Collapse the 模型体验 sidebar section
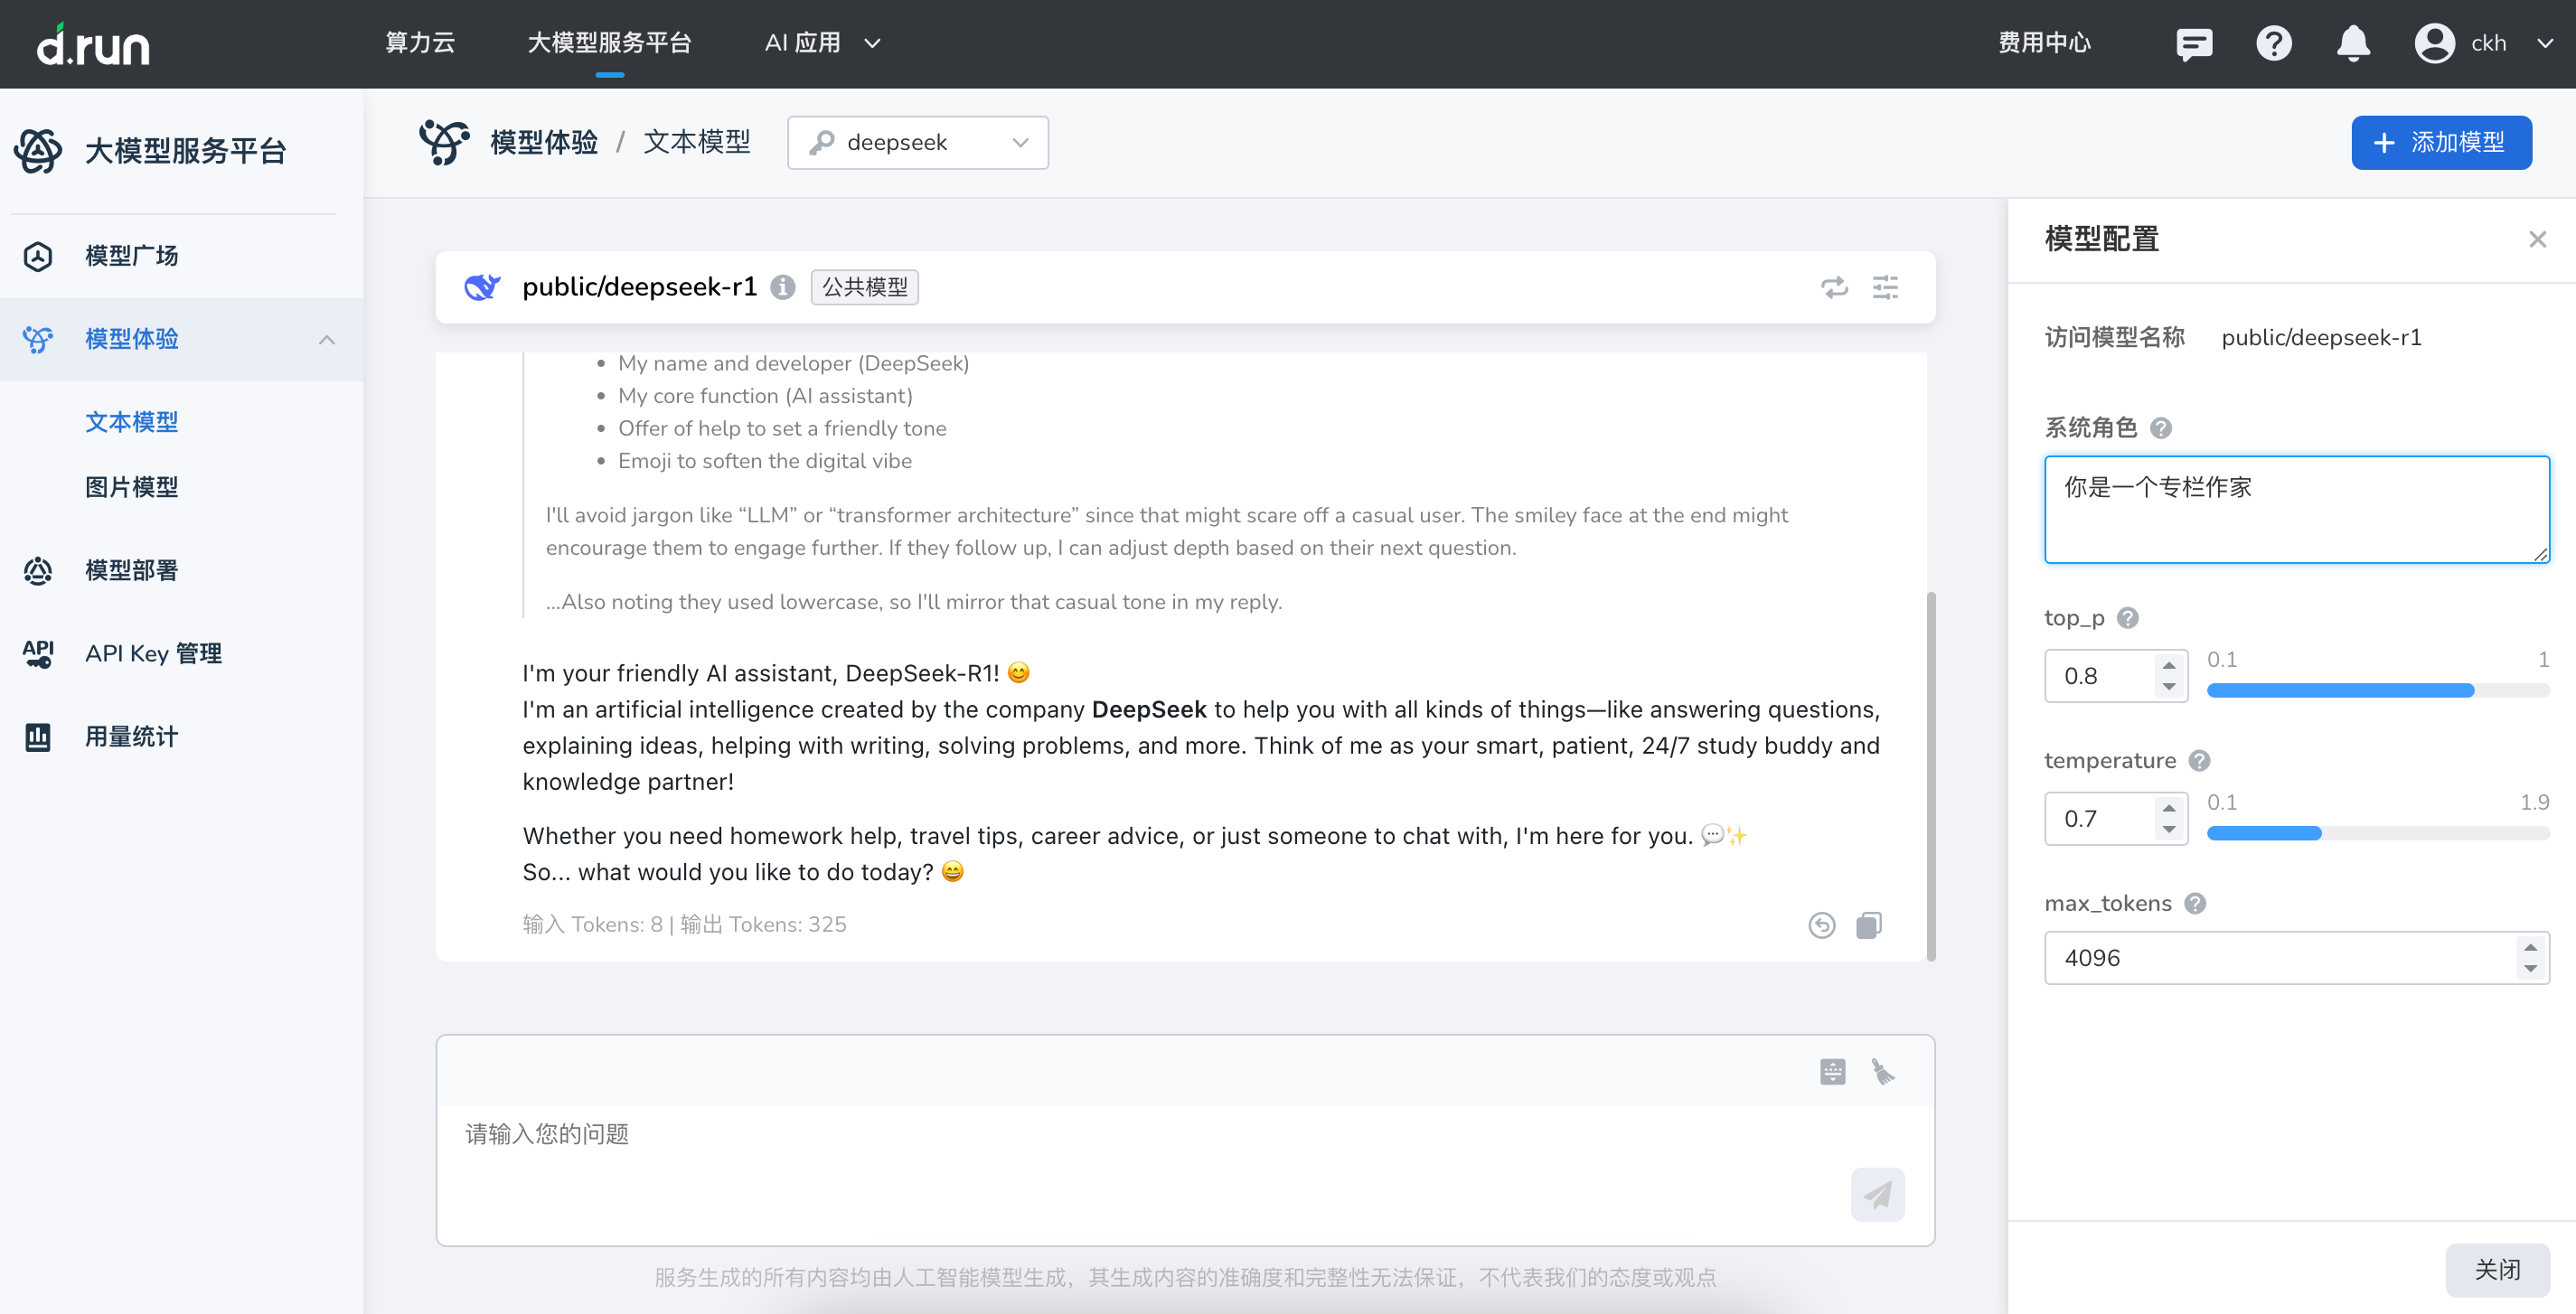Viewport: 2576px width, 1314px height. pyautogui.click(x=326, y=339)
